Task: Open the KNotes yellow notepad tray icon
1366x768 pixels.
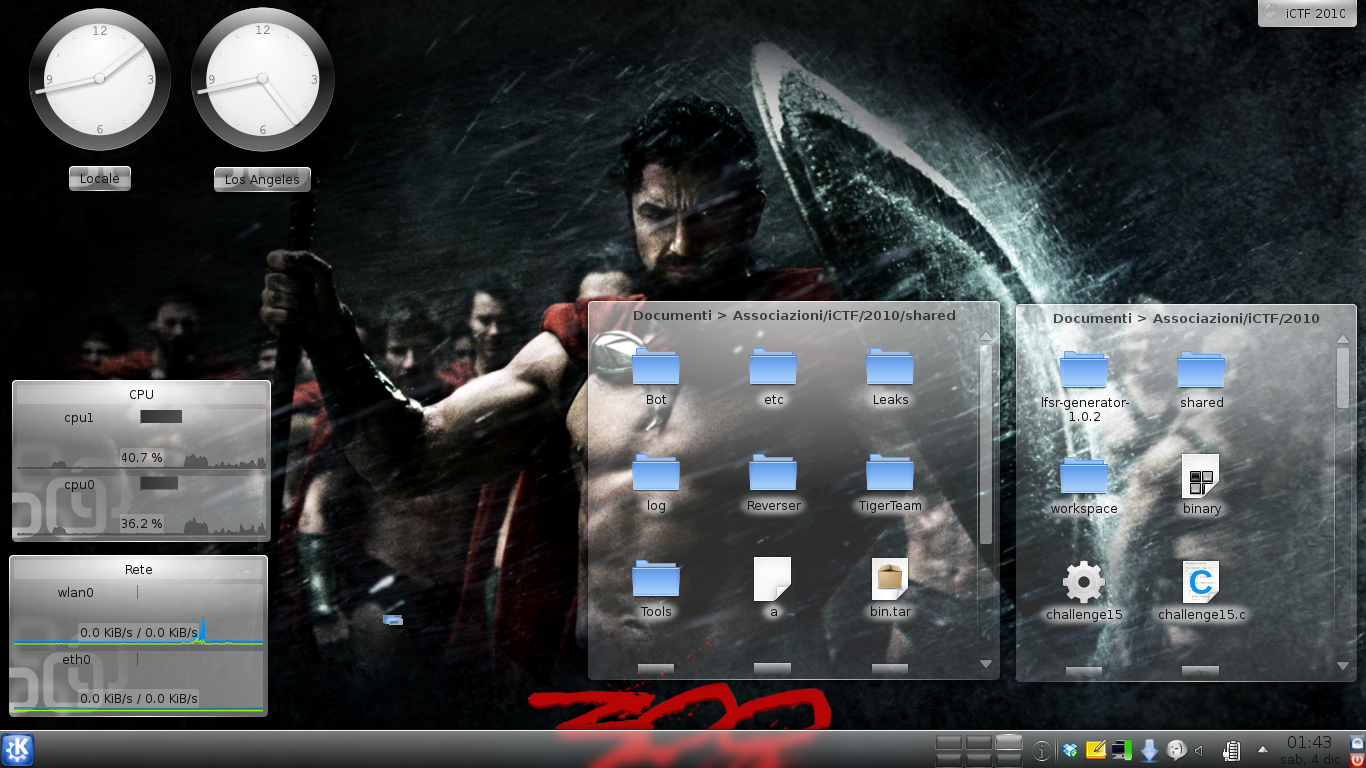Action: [1096, 750]
